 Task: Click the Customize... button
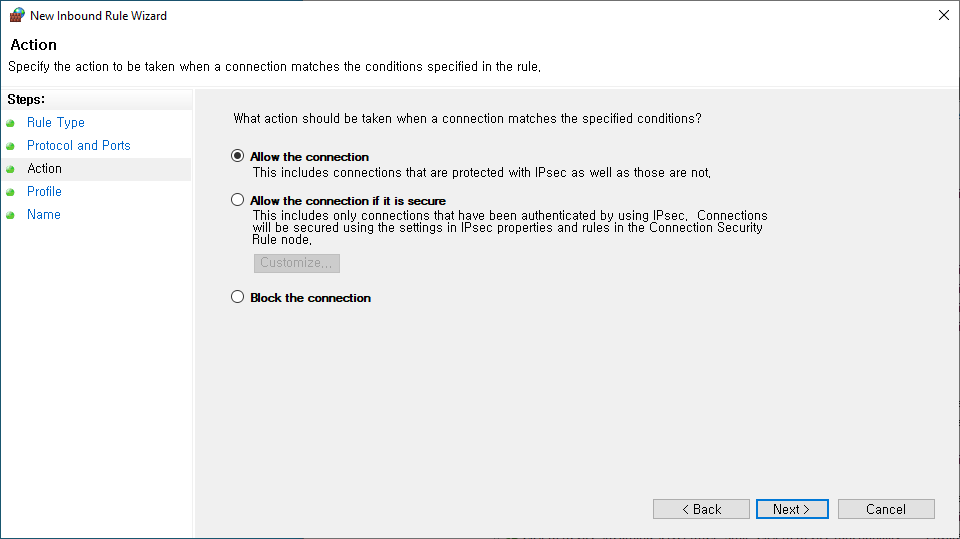pos(296,263)
